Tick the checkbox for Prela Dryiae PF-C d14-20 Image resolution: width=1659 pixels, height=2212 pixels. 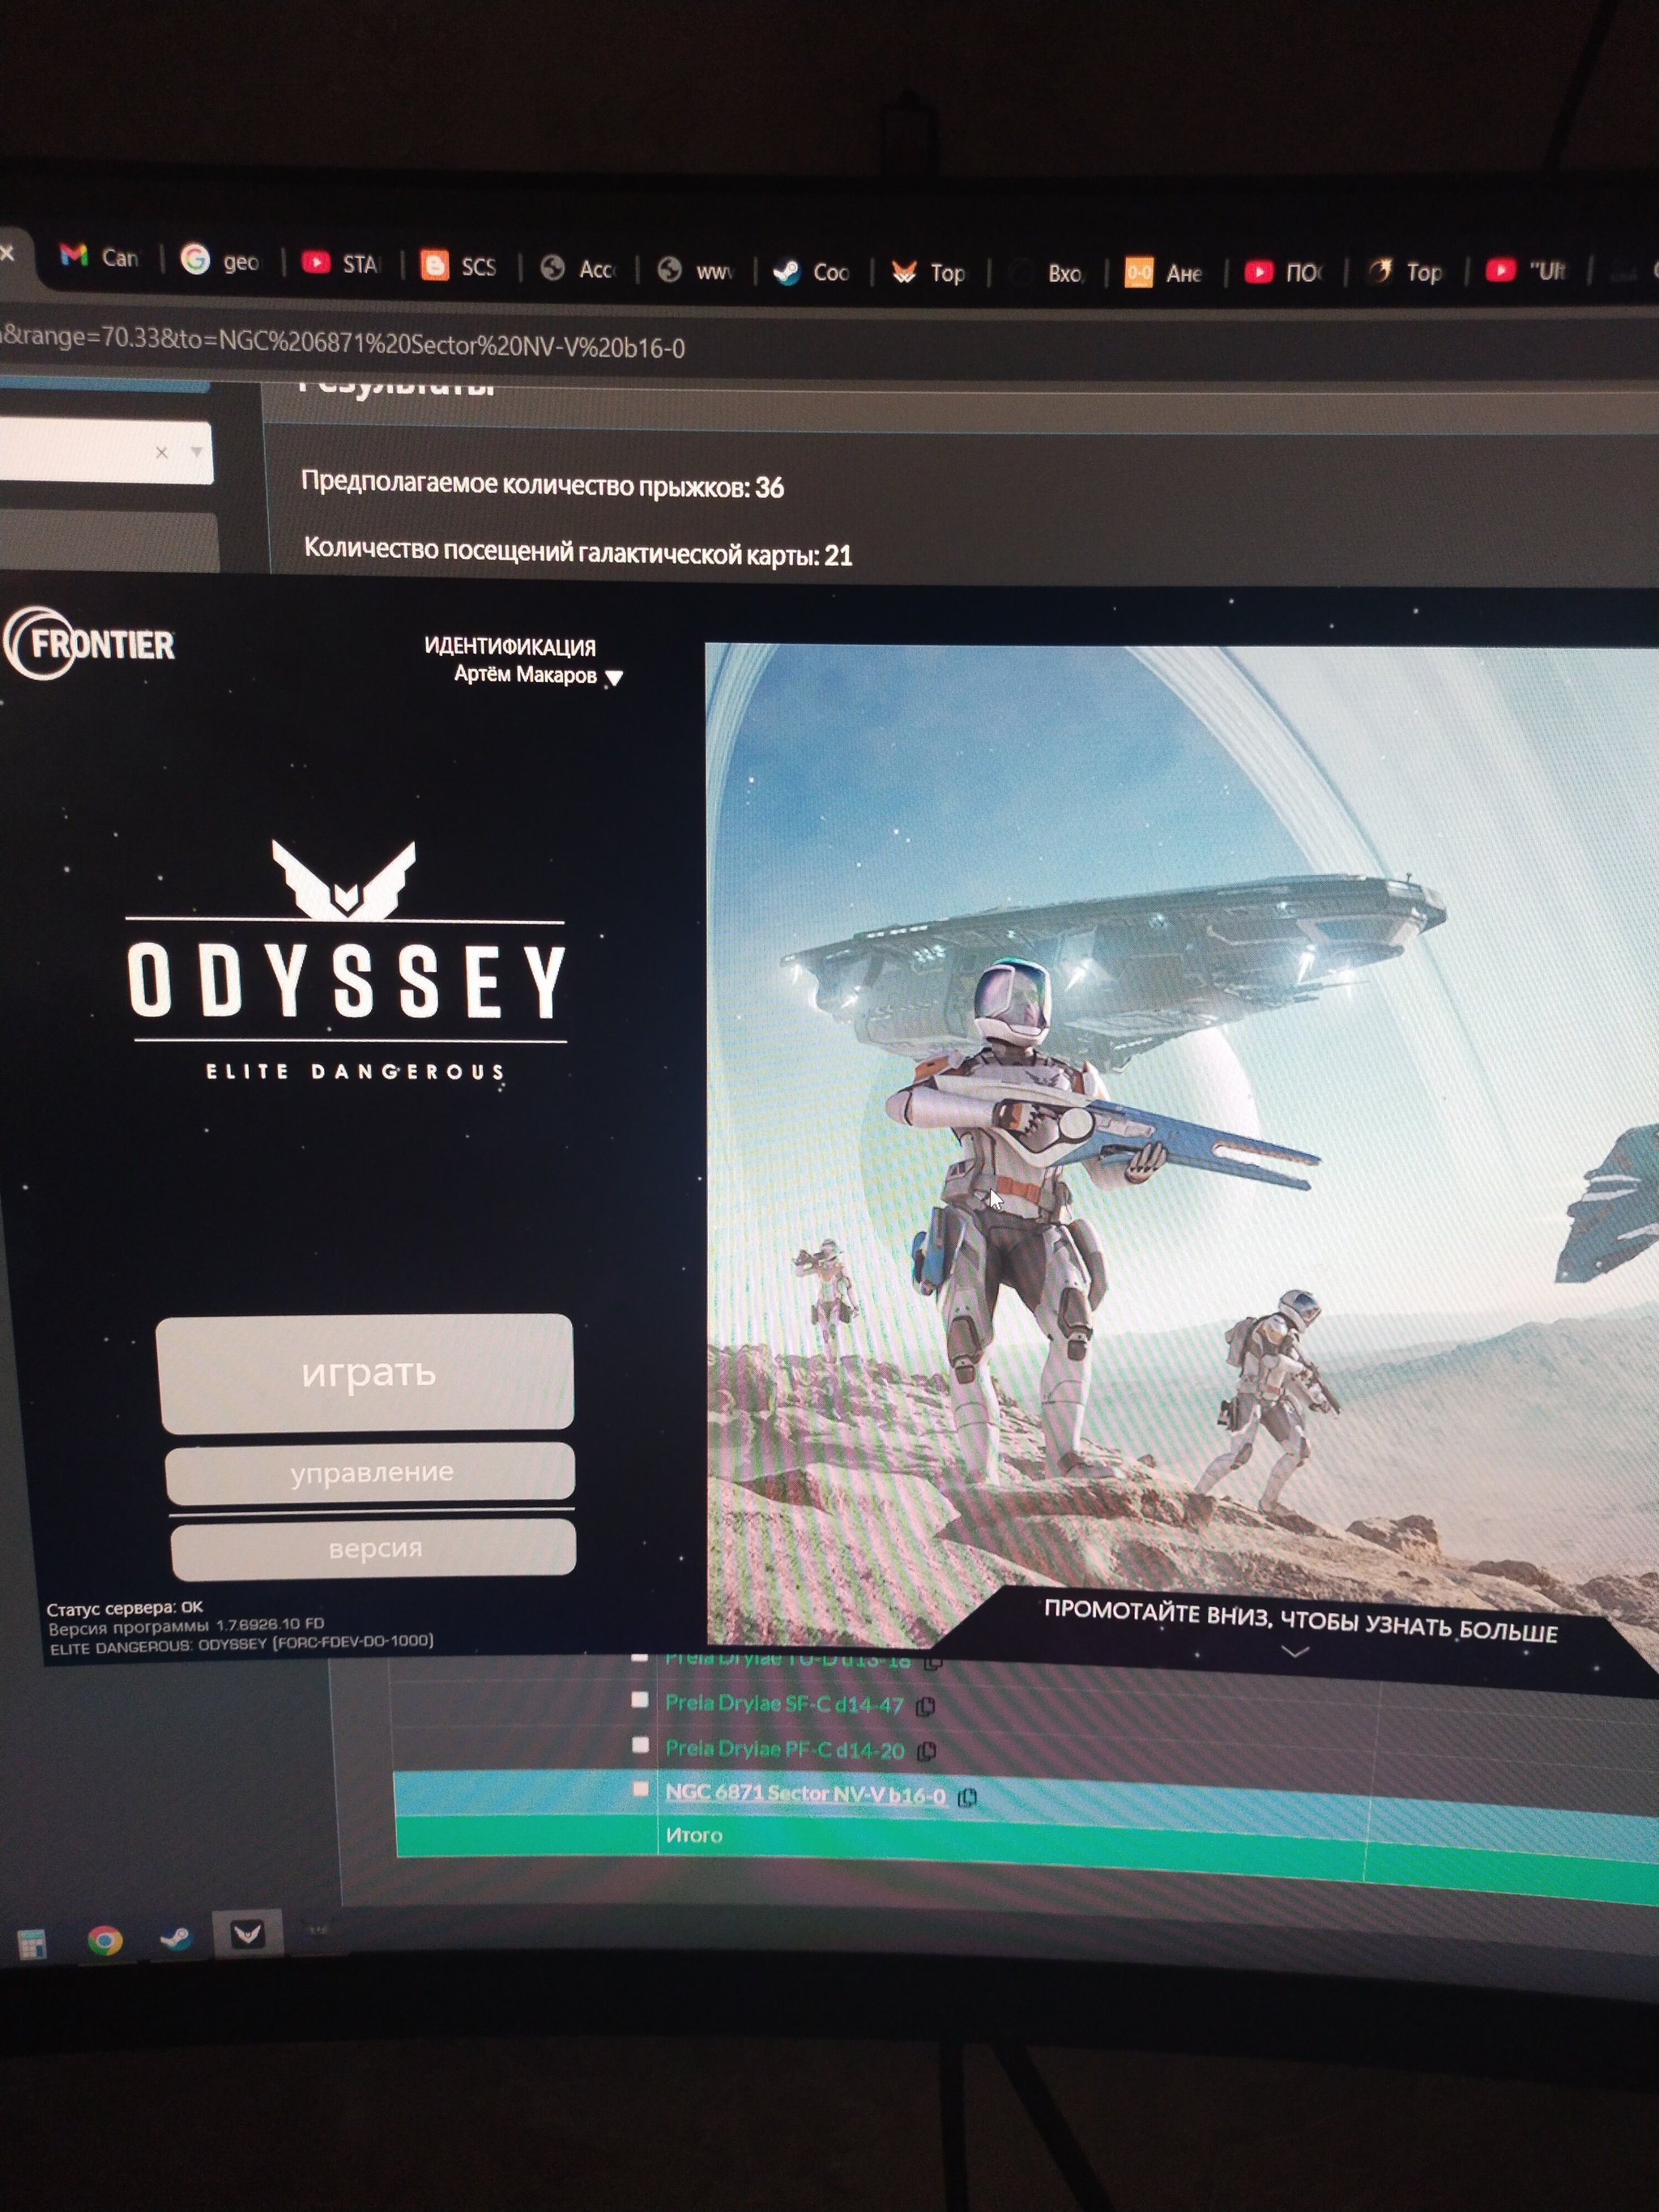(641, 1744)
